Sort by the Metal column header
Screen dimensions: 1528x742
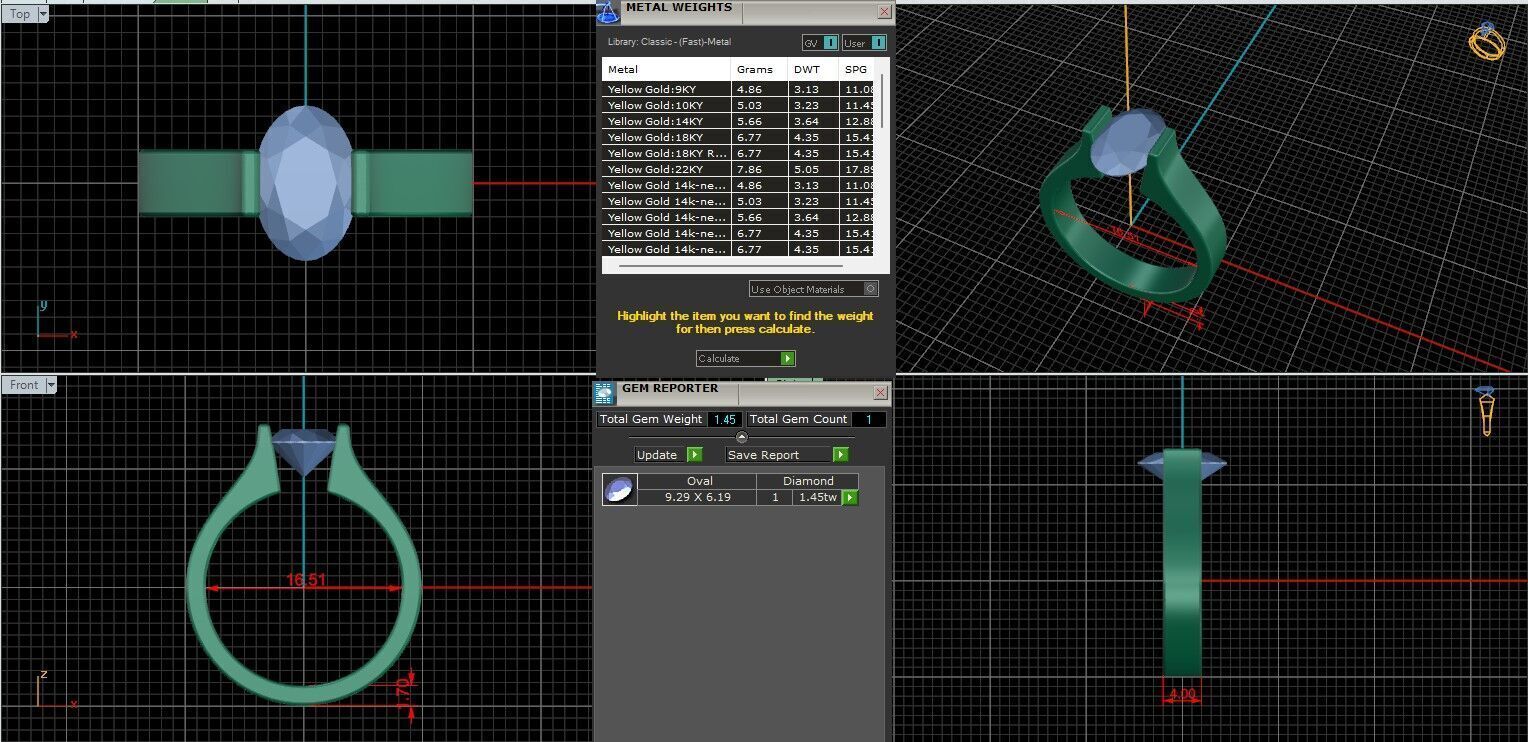point(666,69)
